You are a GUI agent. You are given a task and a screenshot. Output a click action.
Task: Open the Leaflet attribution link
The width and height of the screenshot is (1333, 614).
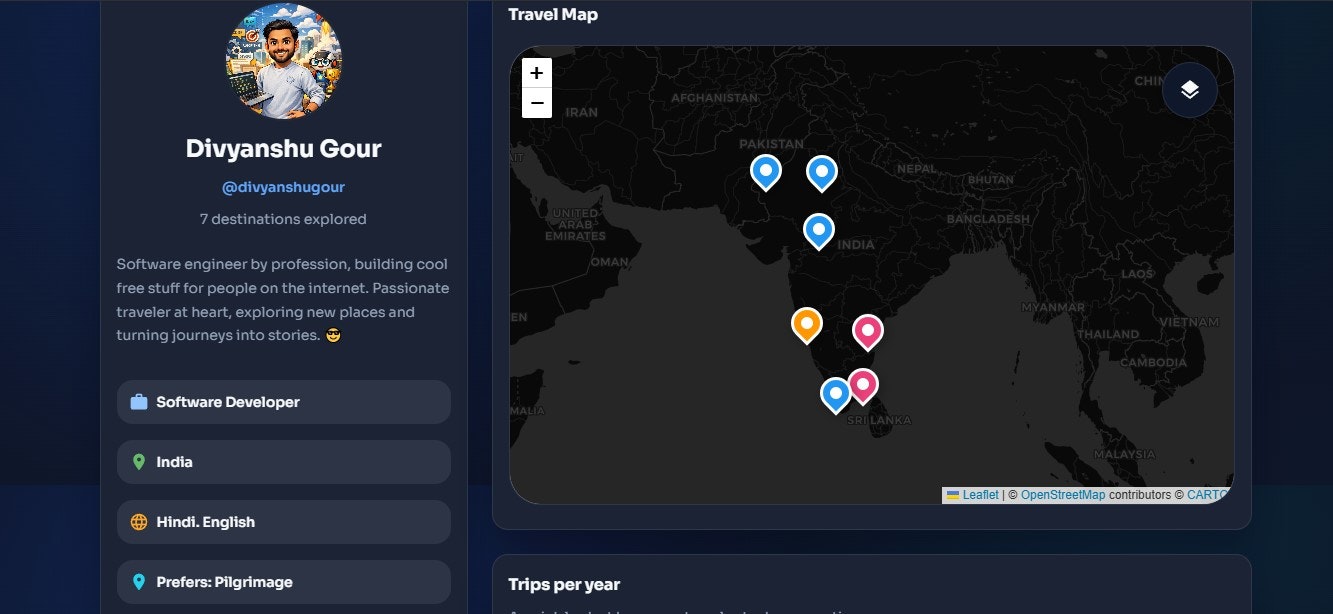coord(979,494)
